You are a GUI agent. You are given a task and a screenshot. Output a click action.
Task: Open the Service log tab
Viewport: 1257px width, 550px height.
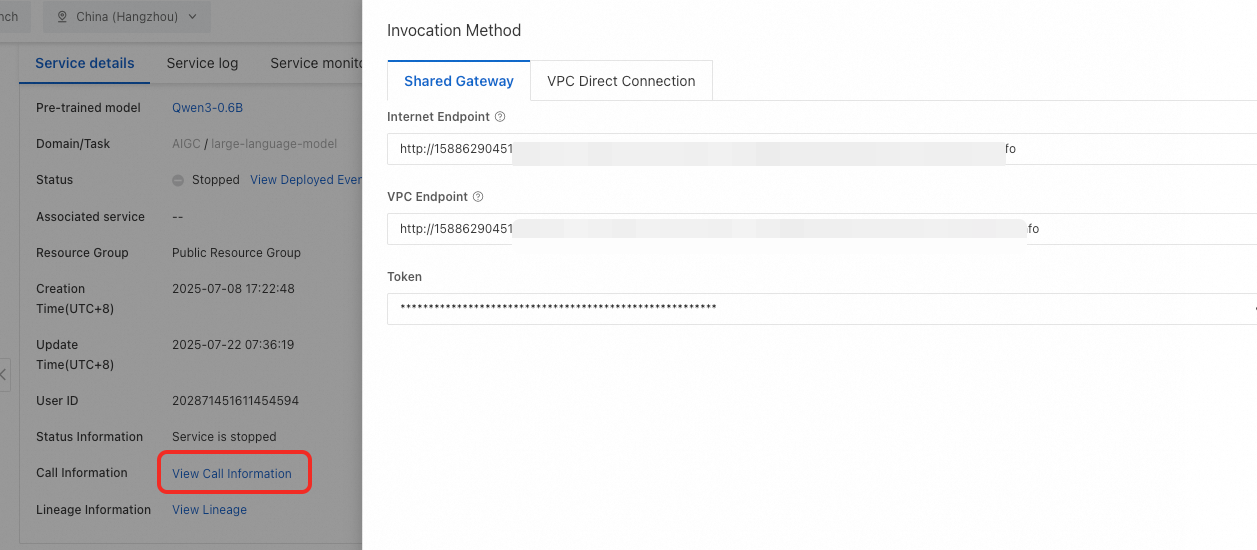click(x=202, y=63)
